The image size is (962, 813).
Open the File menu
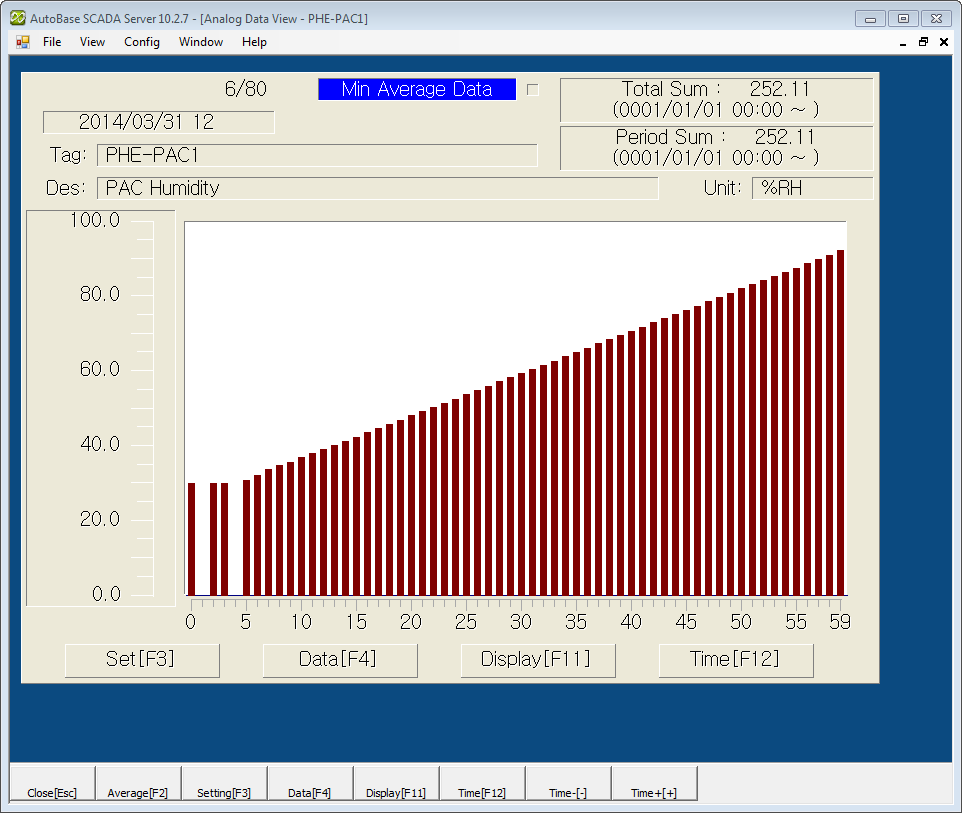(x=52, y=42)
